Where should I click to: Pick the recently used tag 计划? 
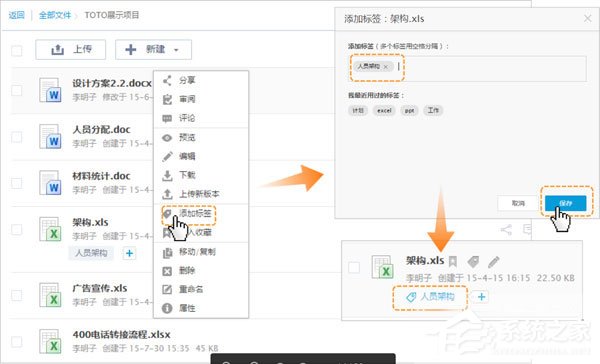[x=358, y=111]
